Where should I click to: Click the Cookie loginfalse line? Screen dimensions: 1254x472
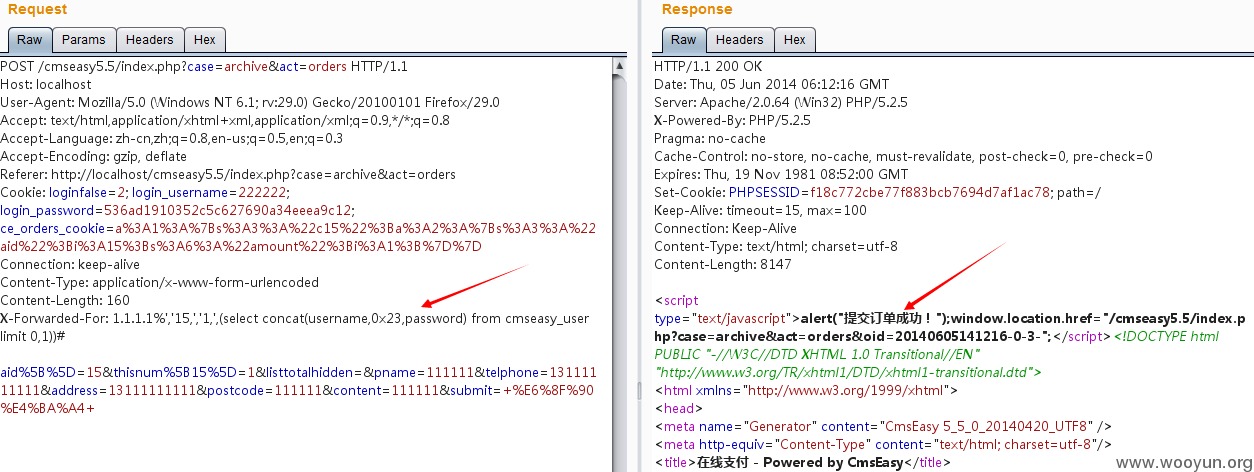pos(145,193)
